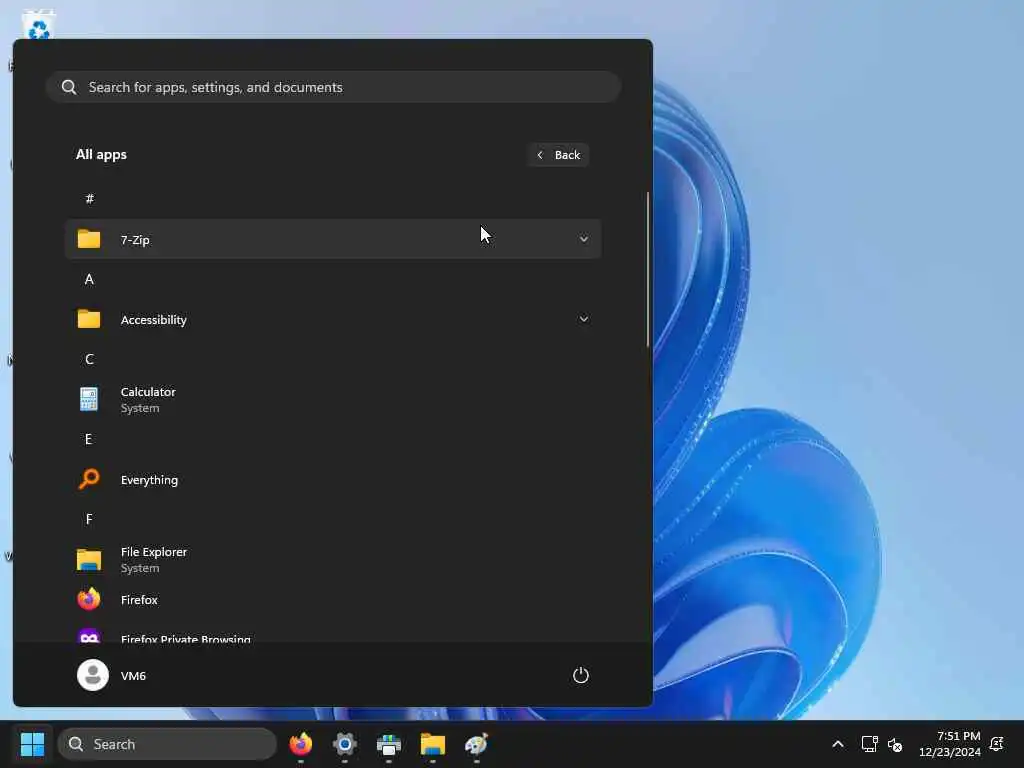Click the File Explorer icon in All apps
The height and width of the screenshot is (768, 1024).
89,560
